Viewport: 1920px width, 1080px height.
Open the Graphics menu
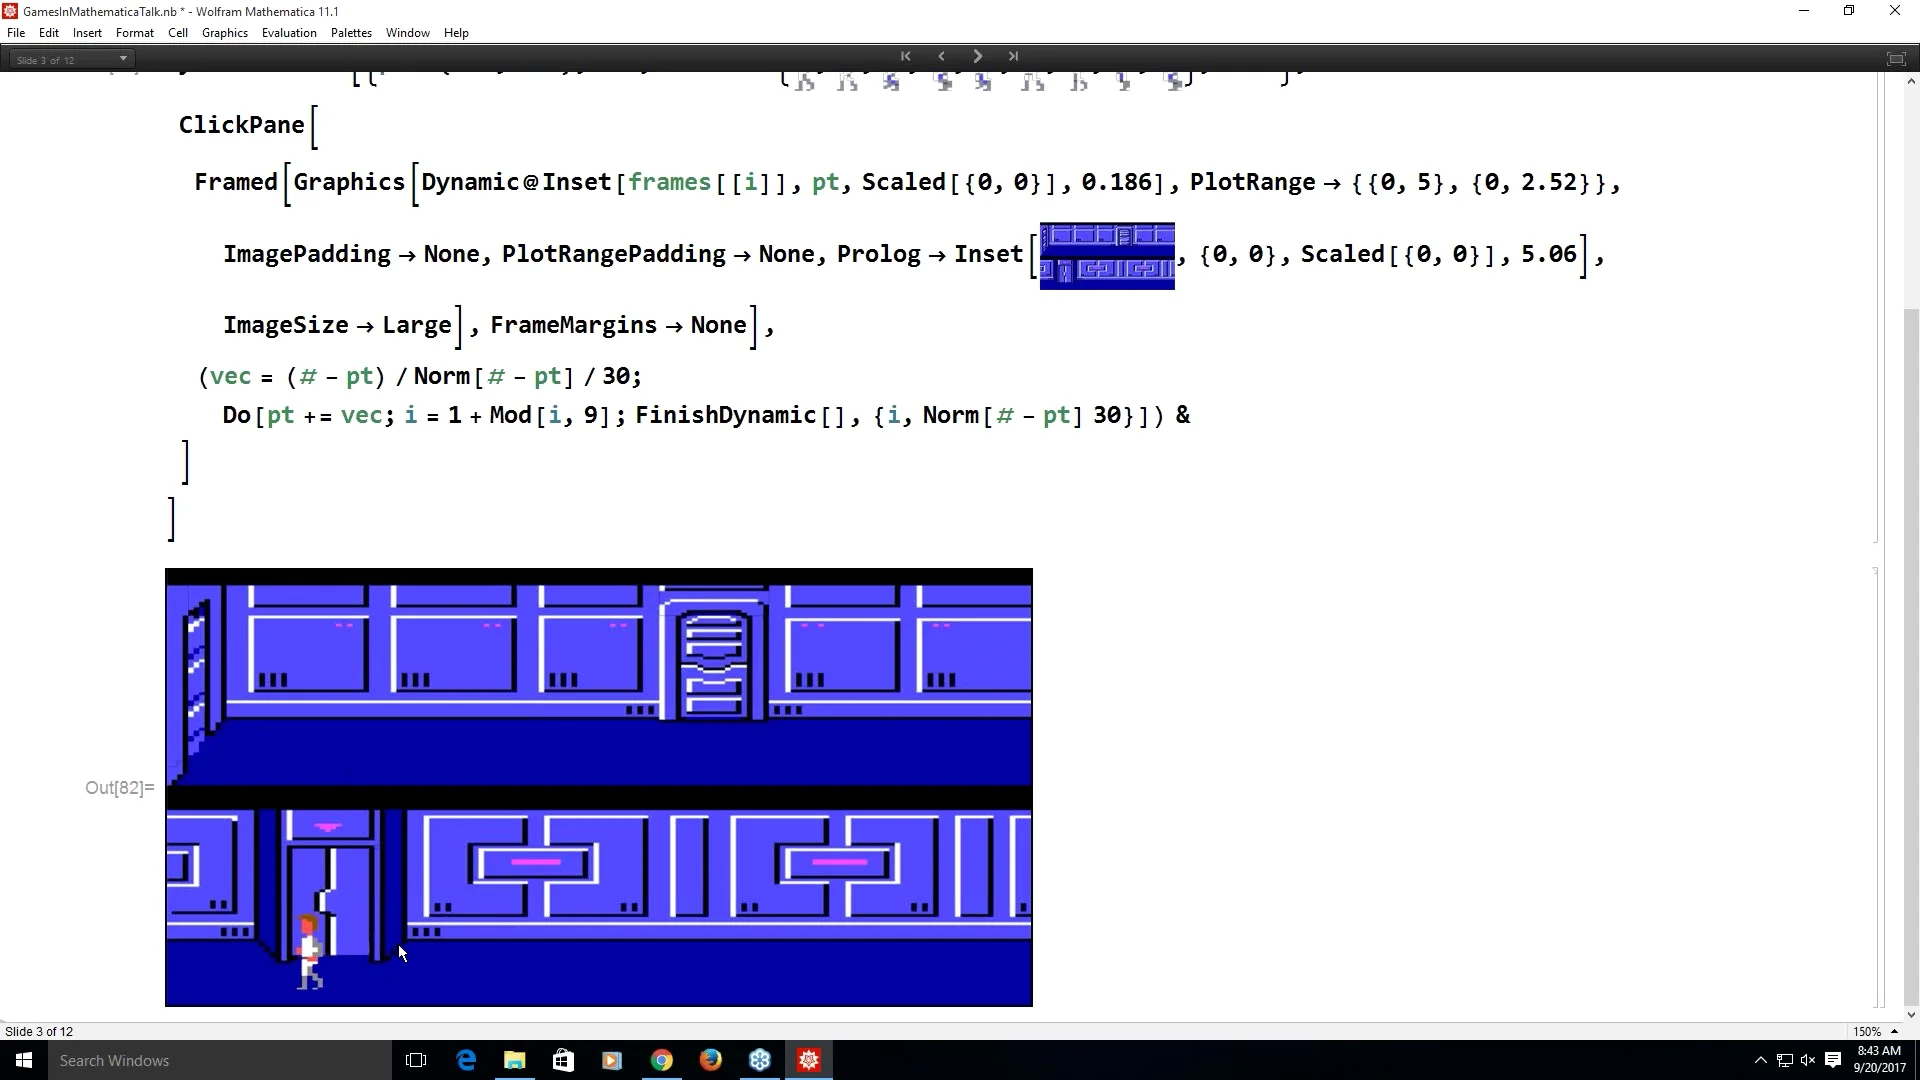coord(224,33)
